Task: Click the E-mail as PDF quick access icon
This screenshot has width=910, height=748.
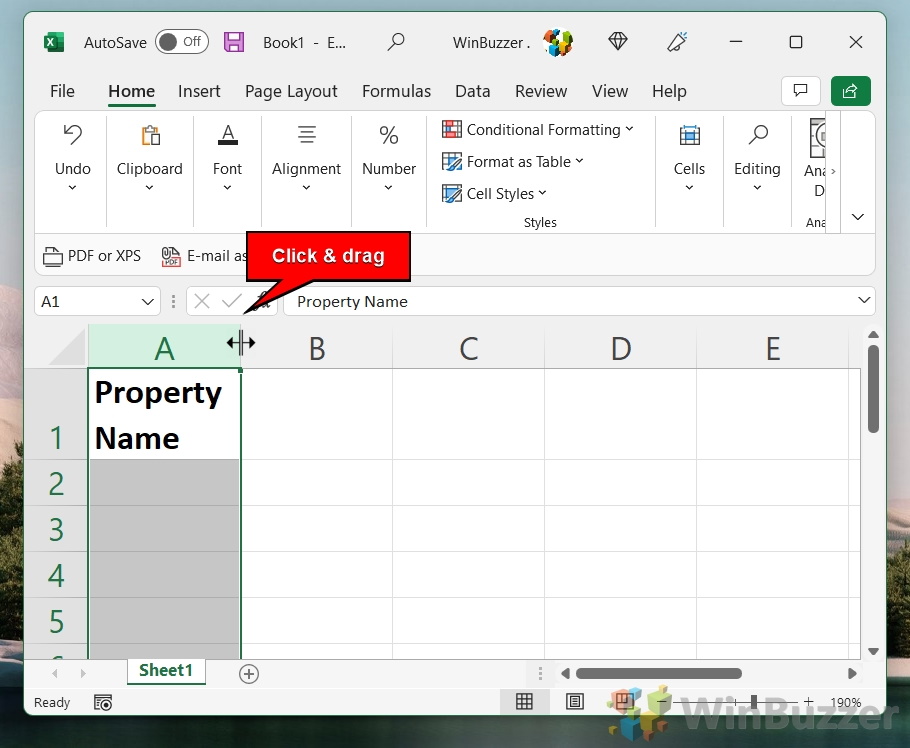Action: pos(170,256)
